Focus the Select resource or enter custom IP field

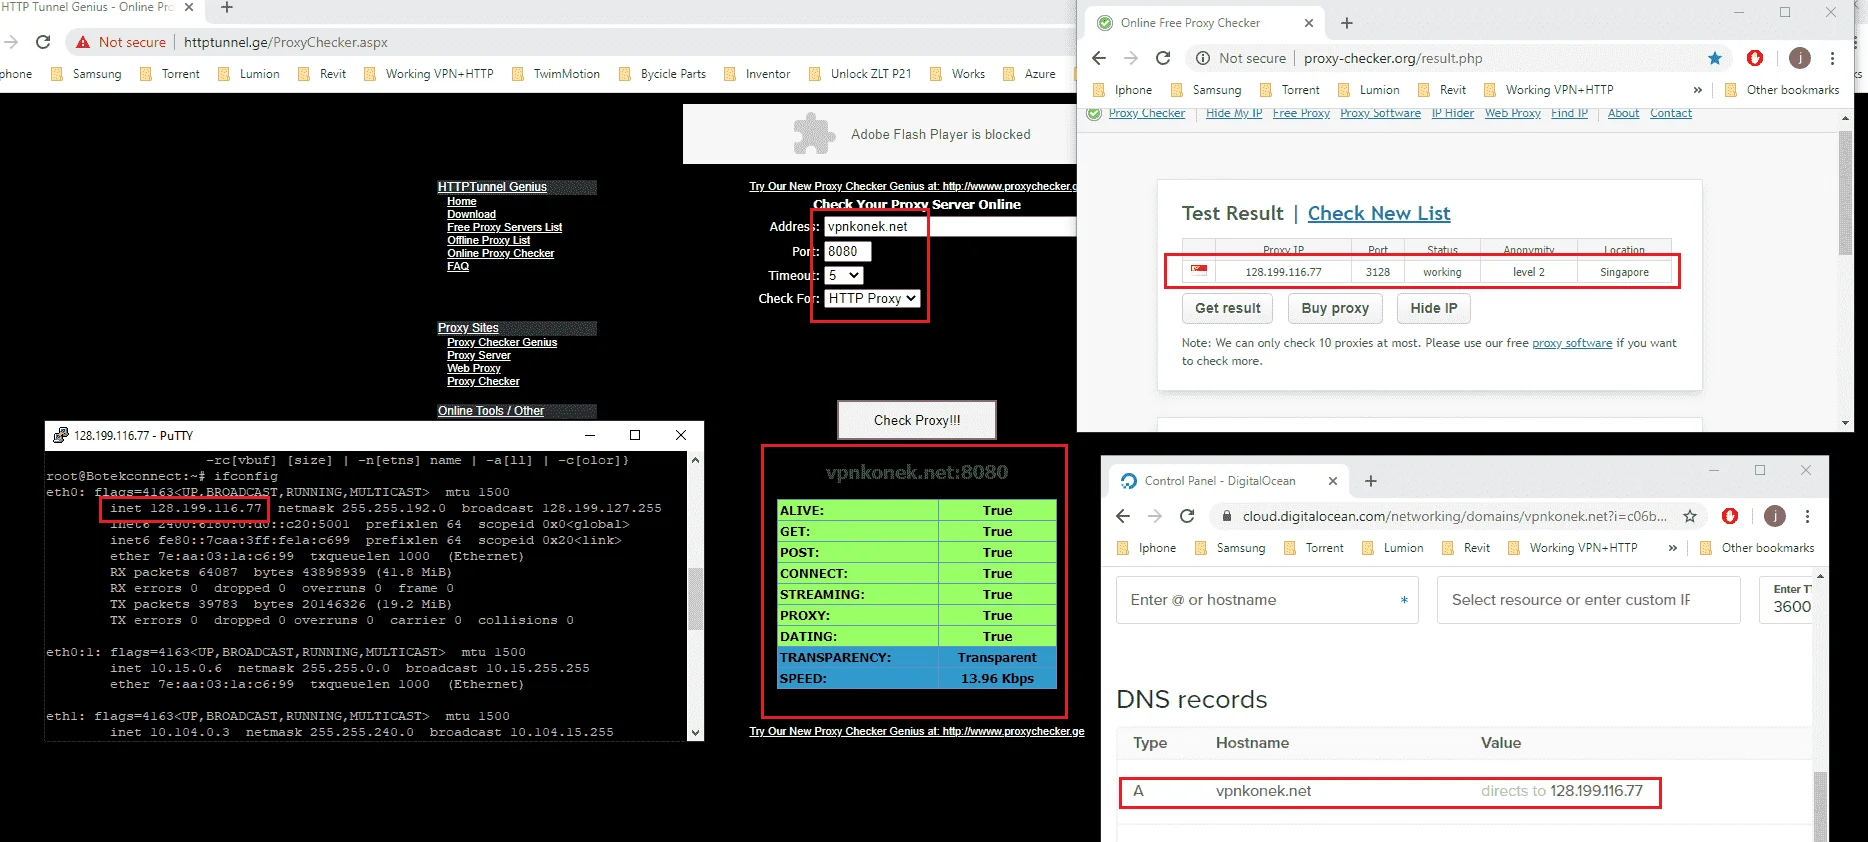1588,600
